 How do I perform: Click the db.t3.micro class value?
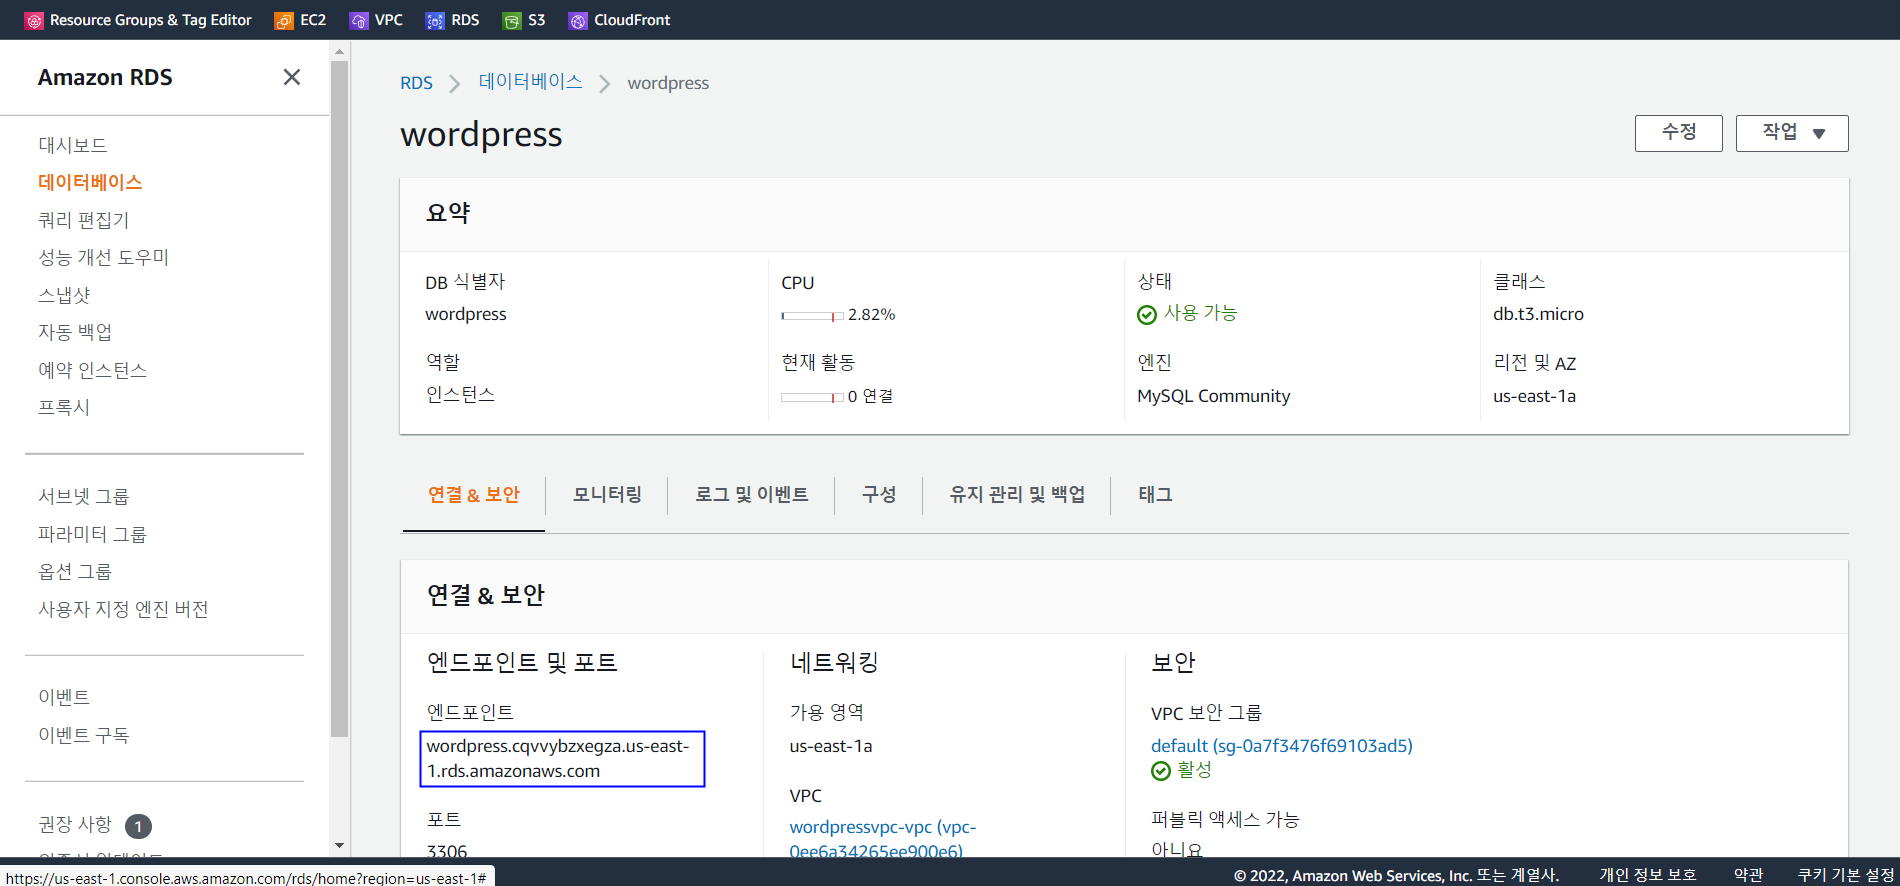1538,314
